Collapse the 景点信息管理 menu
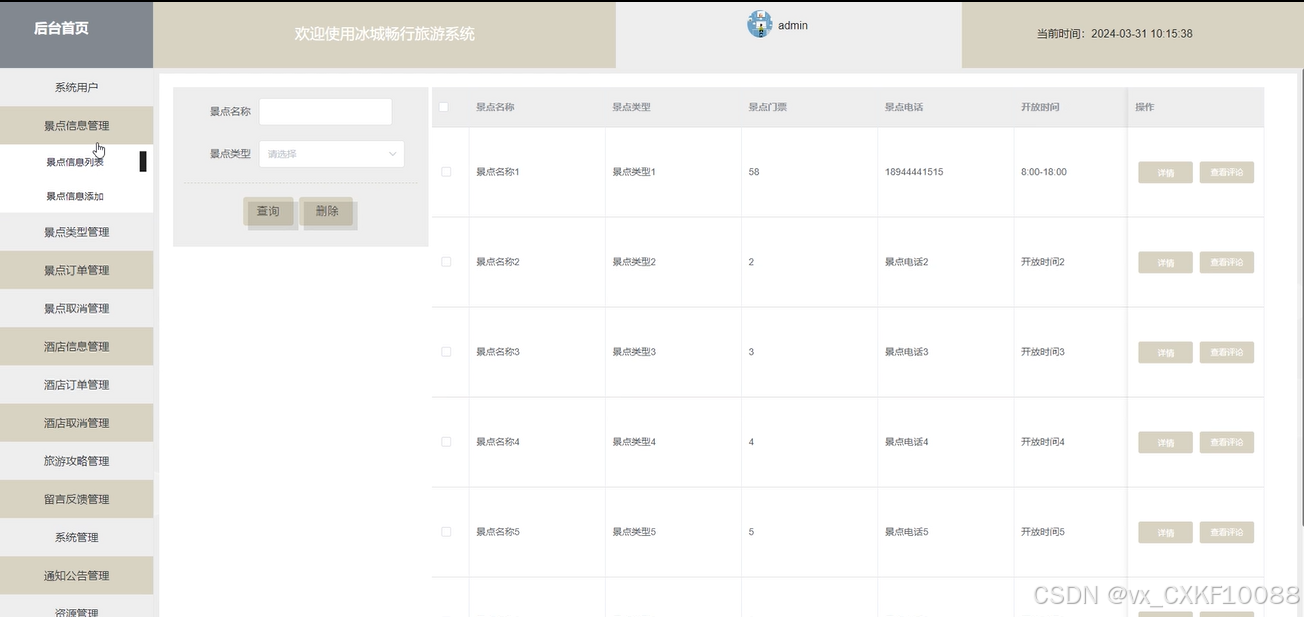1304x617 pixels. (x=77, y=126)
